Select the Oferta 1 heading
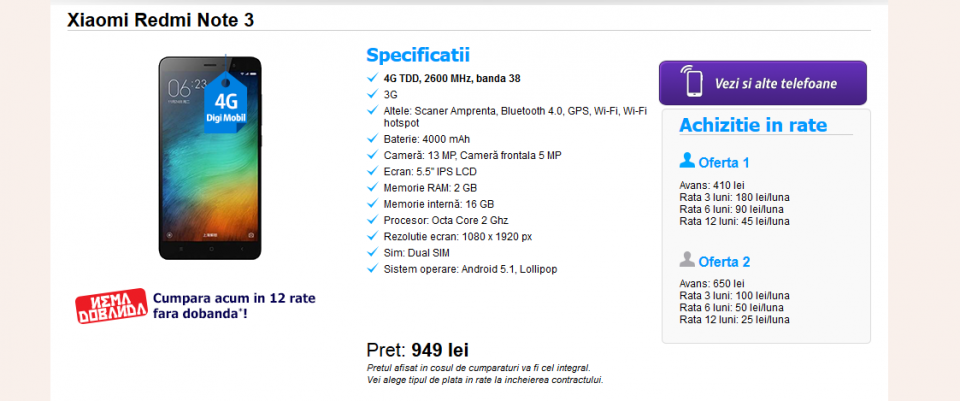Screen dimensions: 960x401 tap(724, 162)
